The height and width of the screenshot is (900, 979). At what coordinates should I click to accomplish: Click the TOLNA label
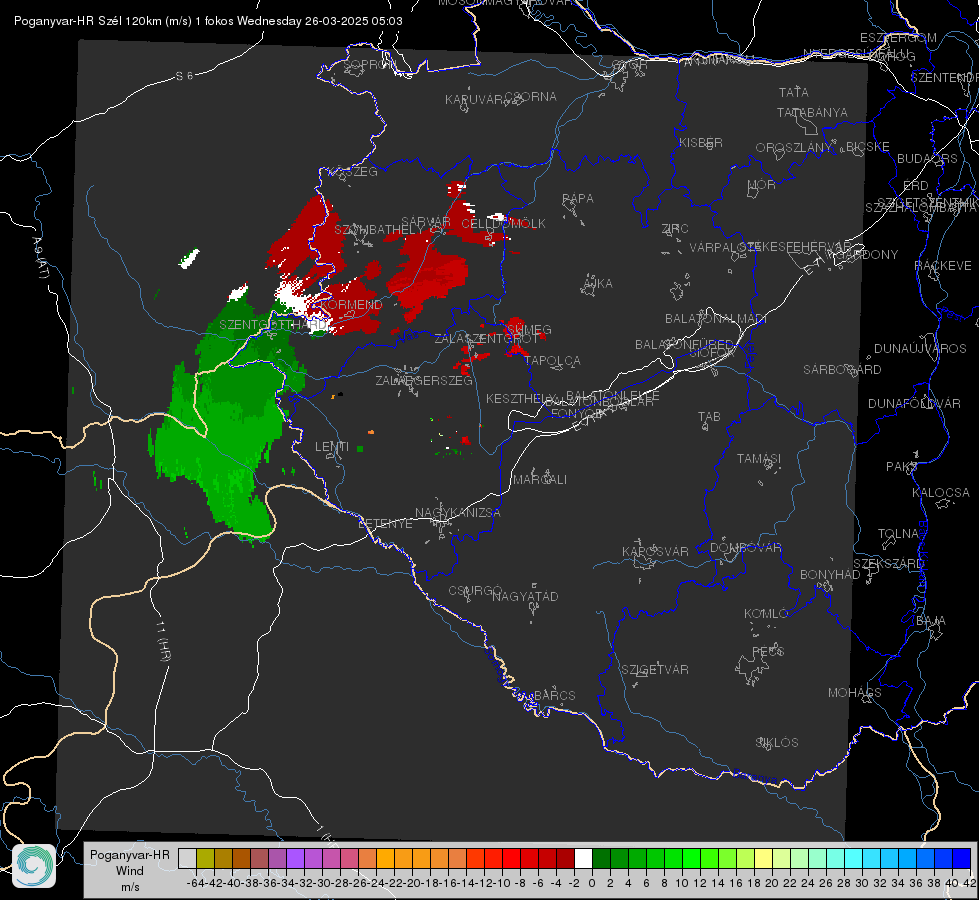point(898,534)
